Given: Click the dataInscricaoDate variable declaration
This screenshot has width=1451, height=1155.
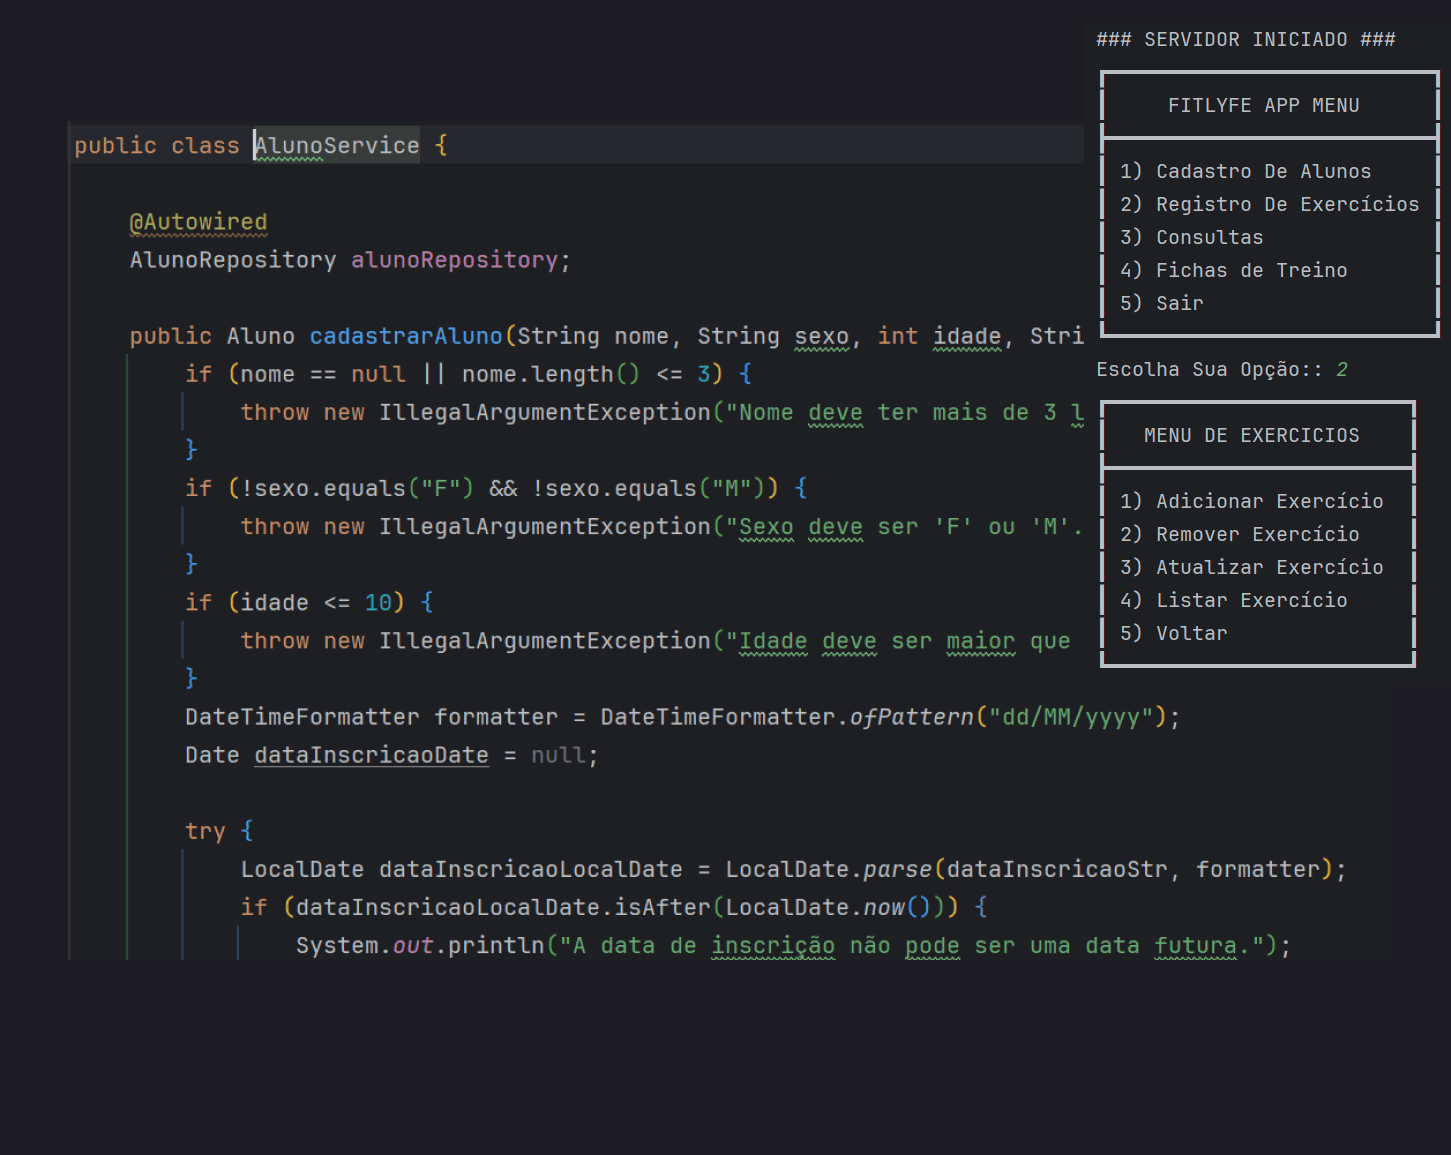Looking at the screenshot, I should [371, 755].
